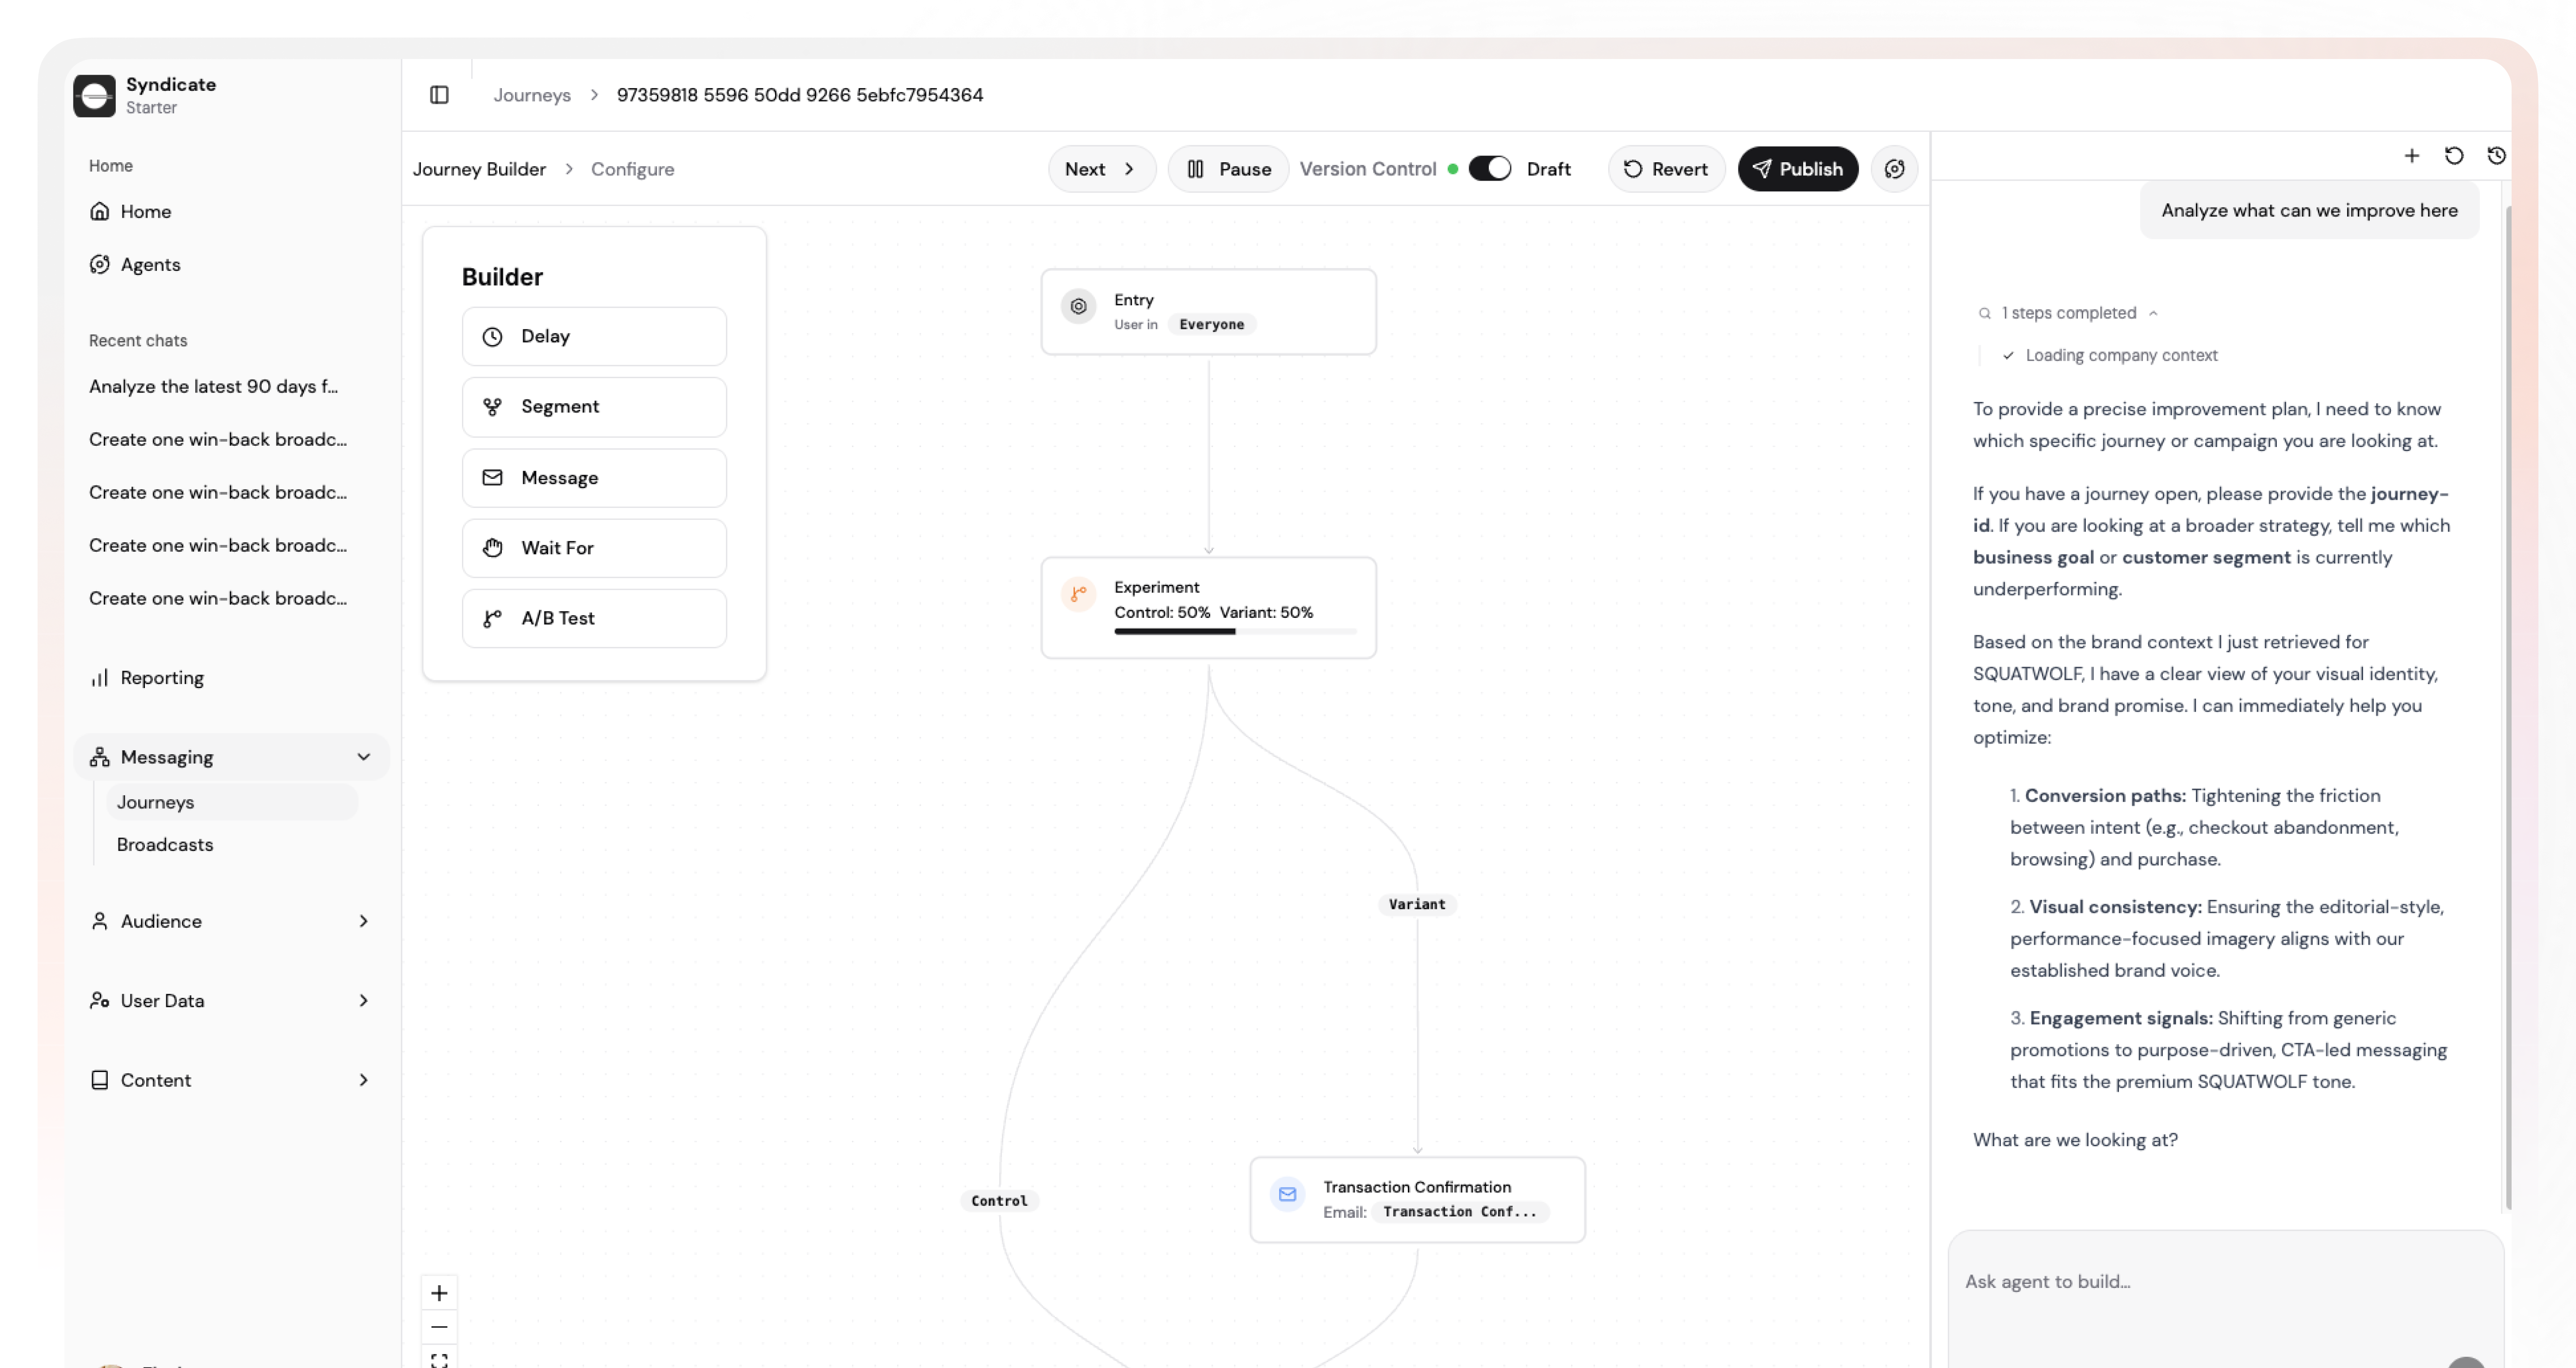
Task: Add a Wait For block from Builder
Action: (x=594, y=548)
